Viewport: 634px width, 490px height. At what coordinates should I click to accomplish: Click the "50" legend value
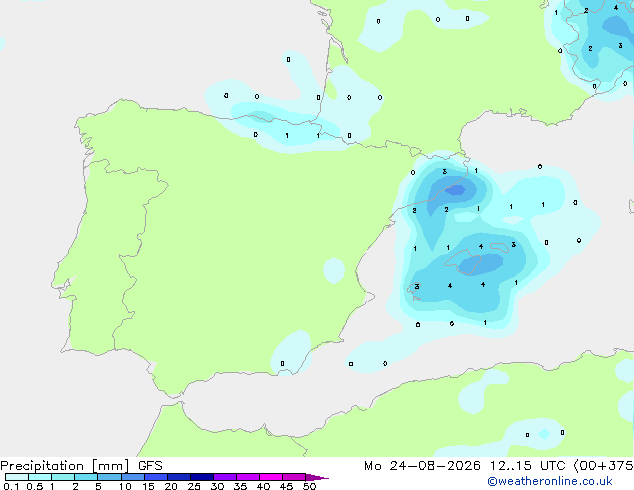coord(309,486)
